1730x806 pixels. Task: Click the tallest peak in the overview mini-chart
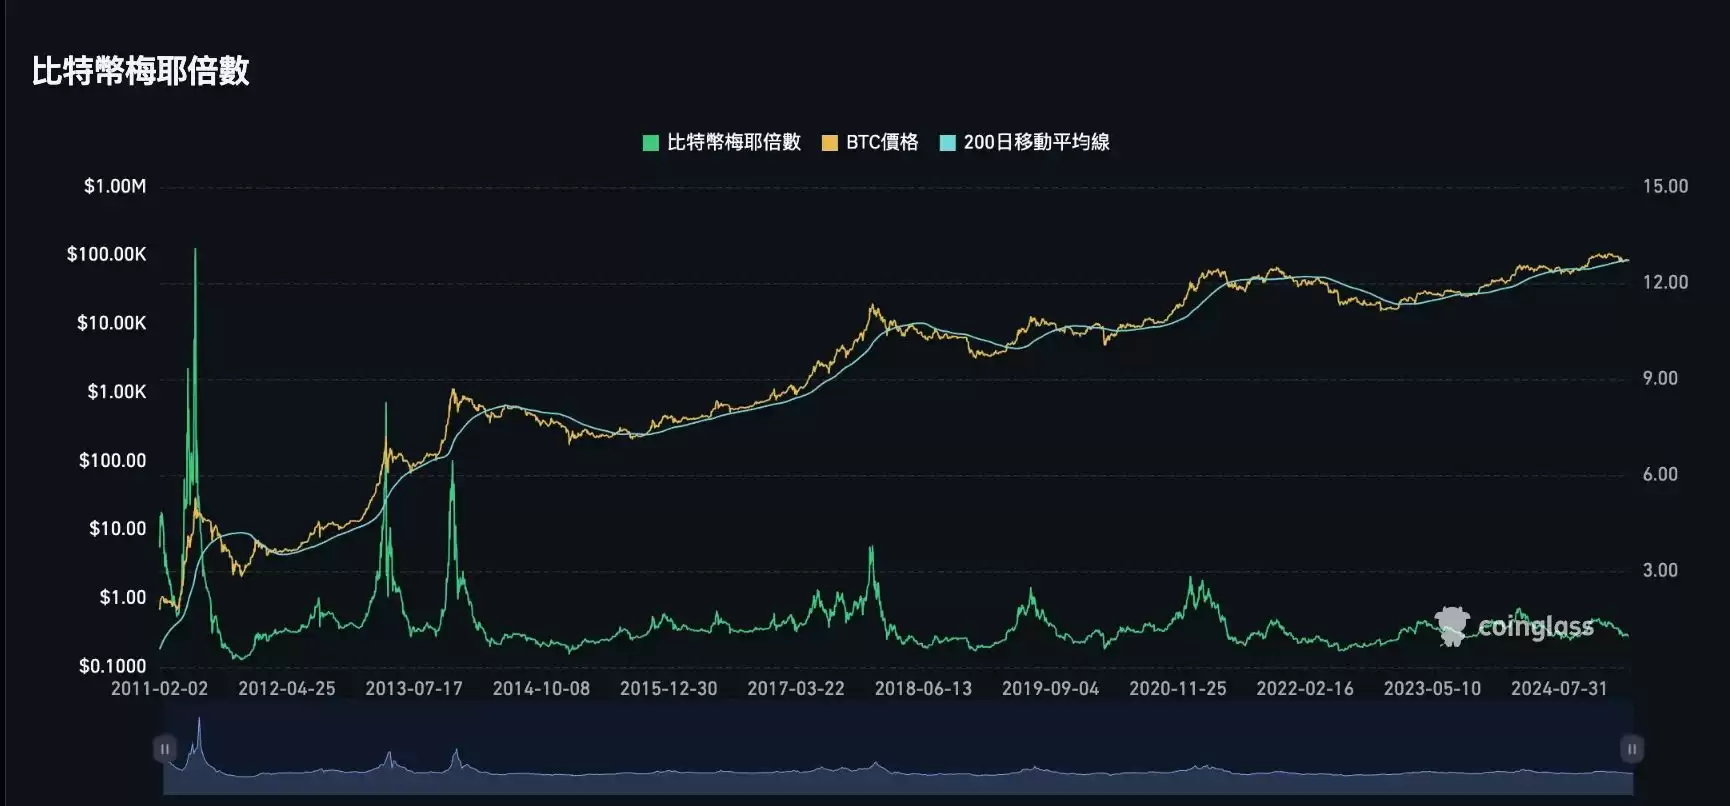(199, 722)
